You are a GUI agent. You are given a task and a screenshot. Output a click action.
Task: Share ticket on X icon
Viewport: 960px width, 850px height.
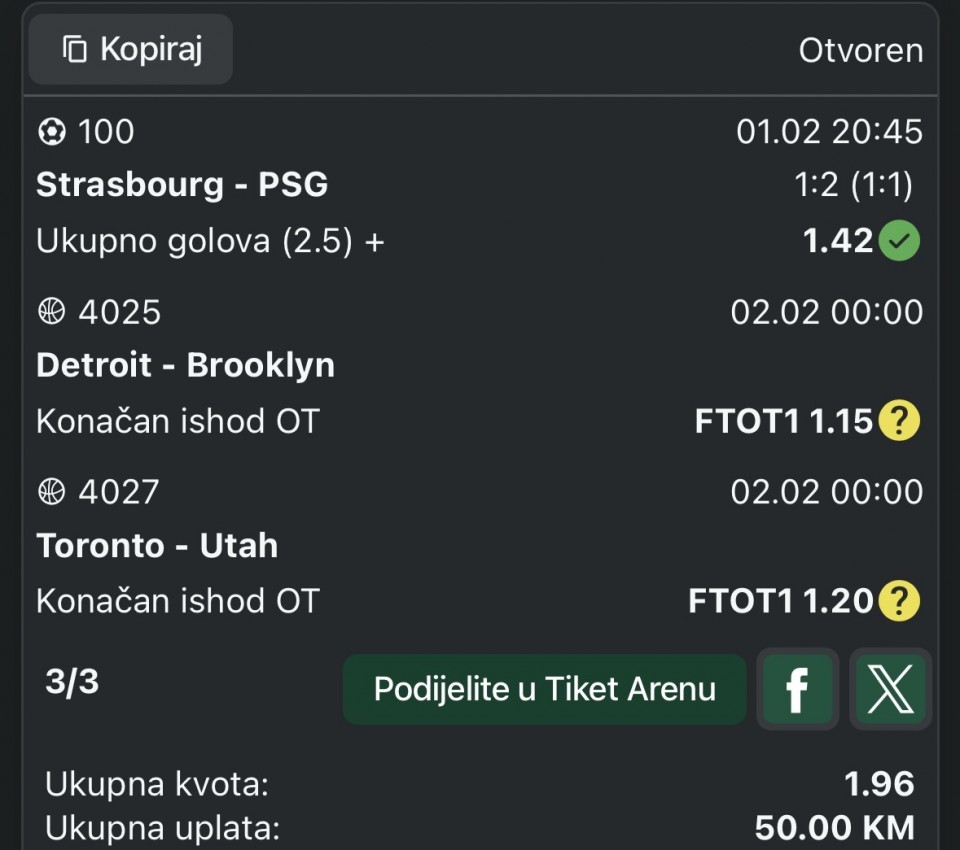tap(890, 689)
